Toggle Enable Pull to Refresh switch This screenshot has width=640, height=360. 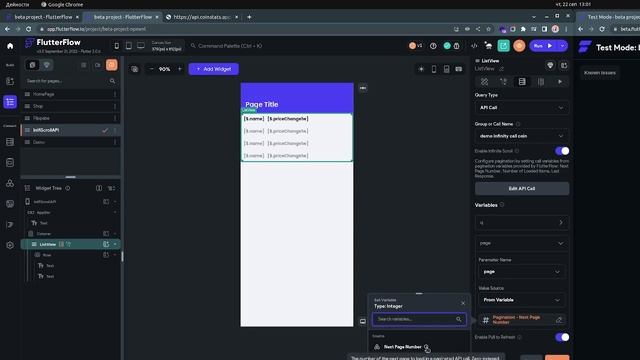click(x=562, y=337)
